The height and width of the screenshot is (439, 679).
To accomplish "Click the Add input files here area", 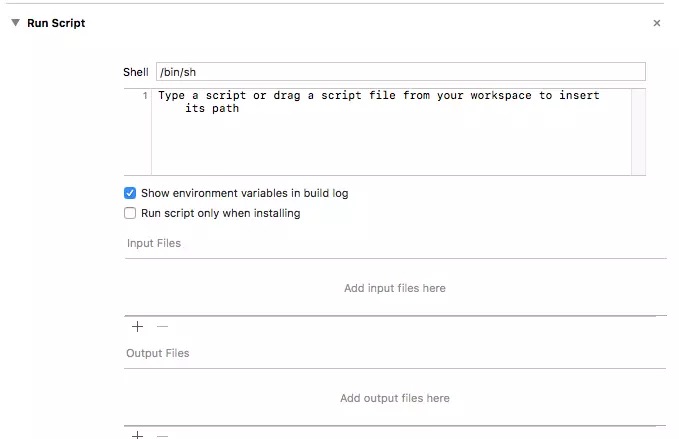I will point(395,288).
